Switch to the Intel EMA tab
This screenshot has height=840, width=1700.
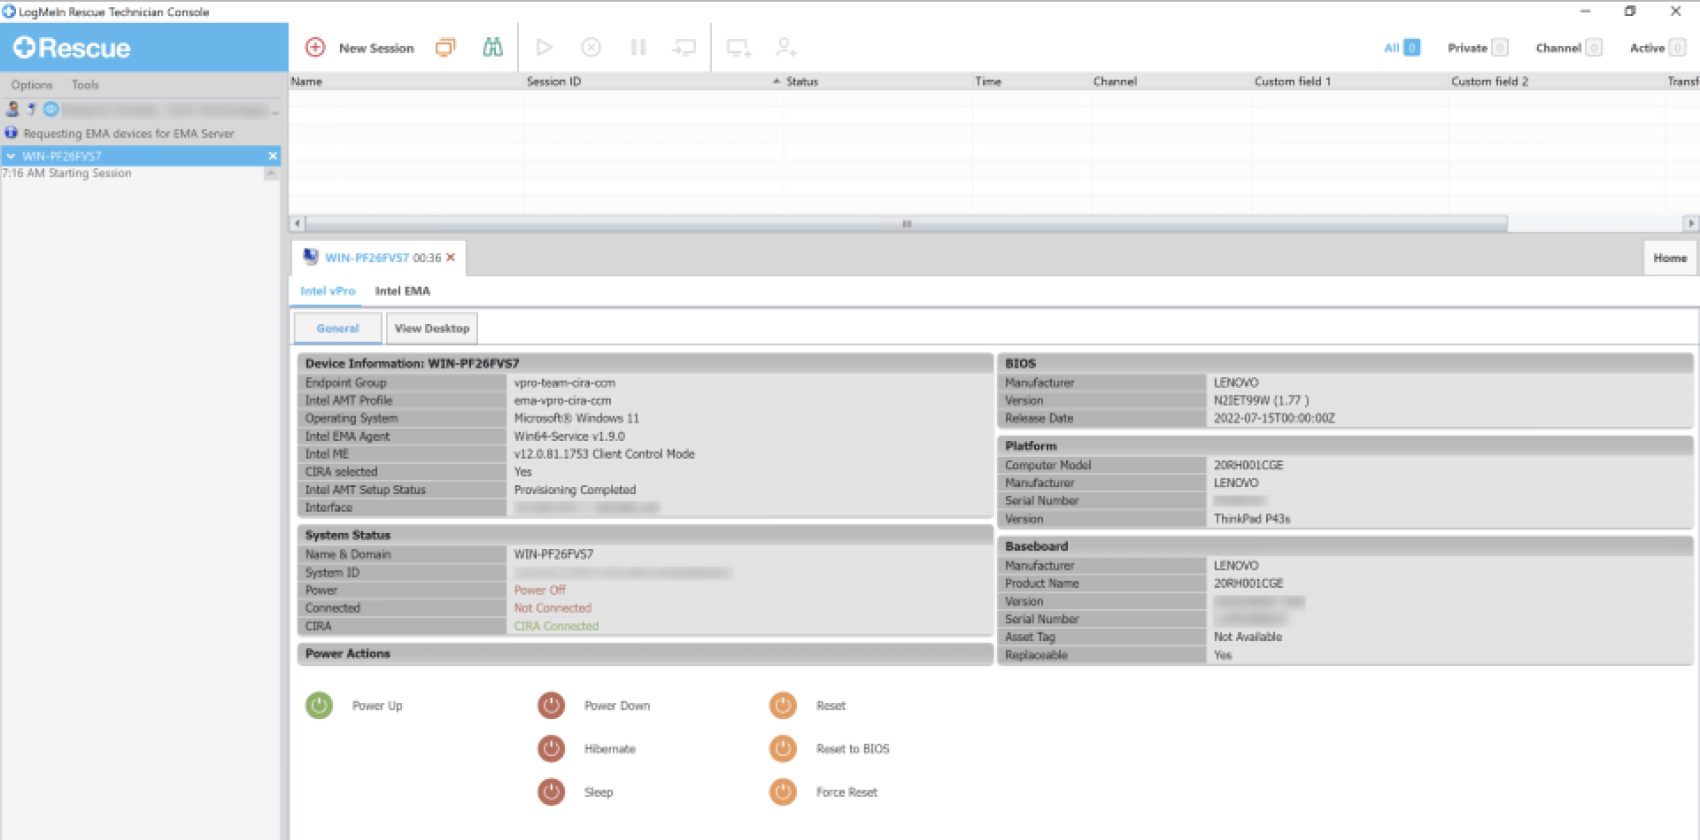[x=403, y=291]
